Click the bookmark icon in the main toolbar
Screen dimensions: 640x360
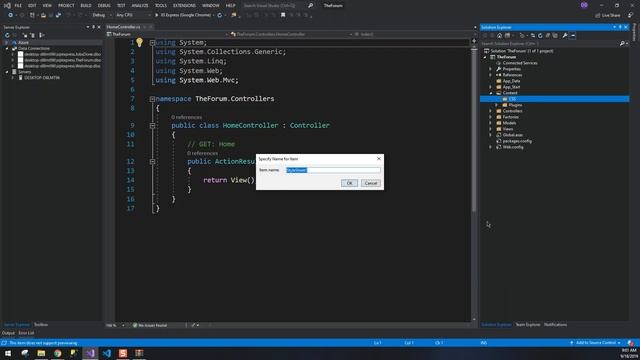click(283, 15)
